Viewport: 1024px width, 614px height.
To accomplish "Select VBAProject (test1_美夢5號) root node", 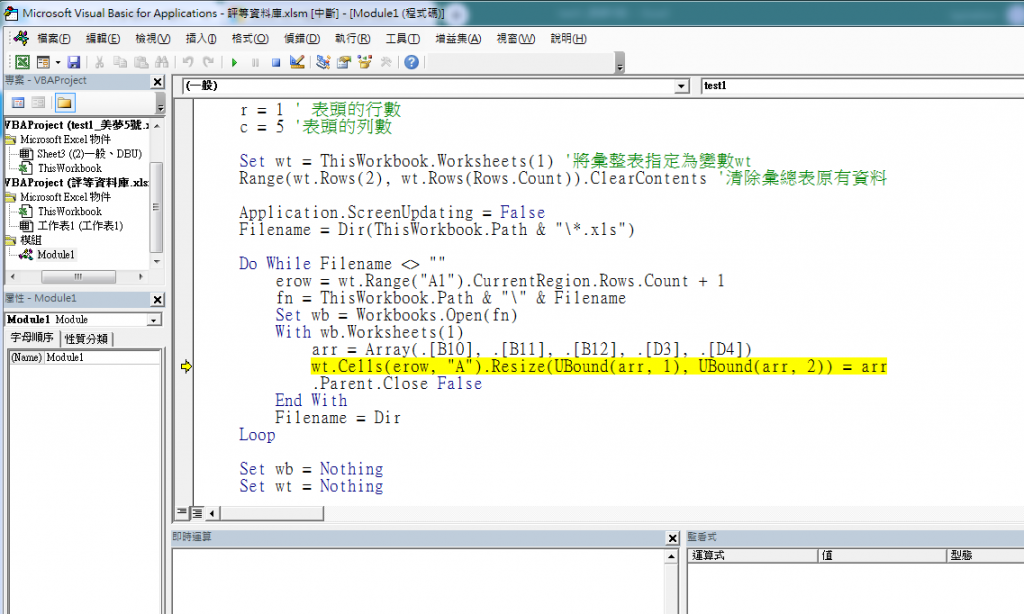I will (x=77, y=125).
